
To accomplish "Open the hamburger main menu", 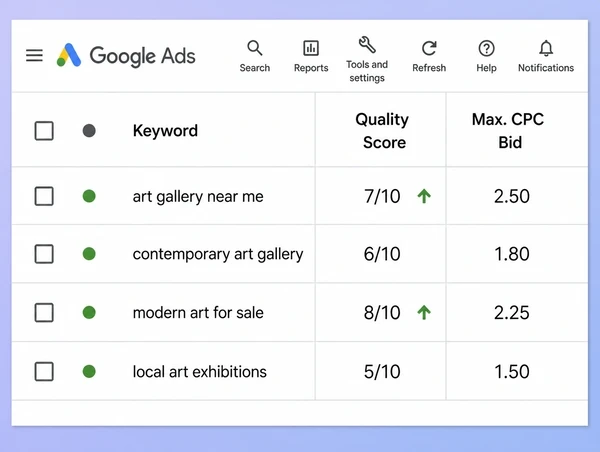I will 34,55.
